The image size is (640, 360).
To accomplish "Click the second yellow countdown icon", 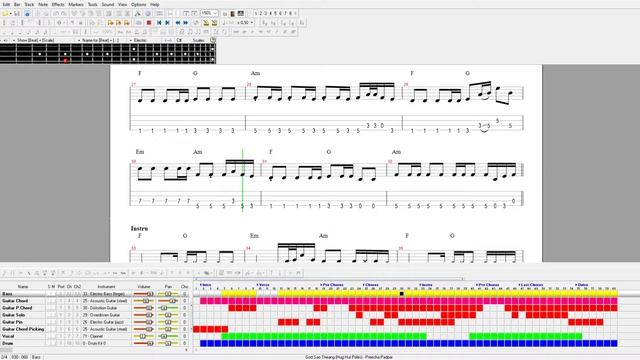I will coord(214,23).
